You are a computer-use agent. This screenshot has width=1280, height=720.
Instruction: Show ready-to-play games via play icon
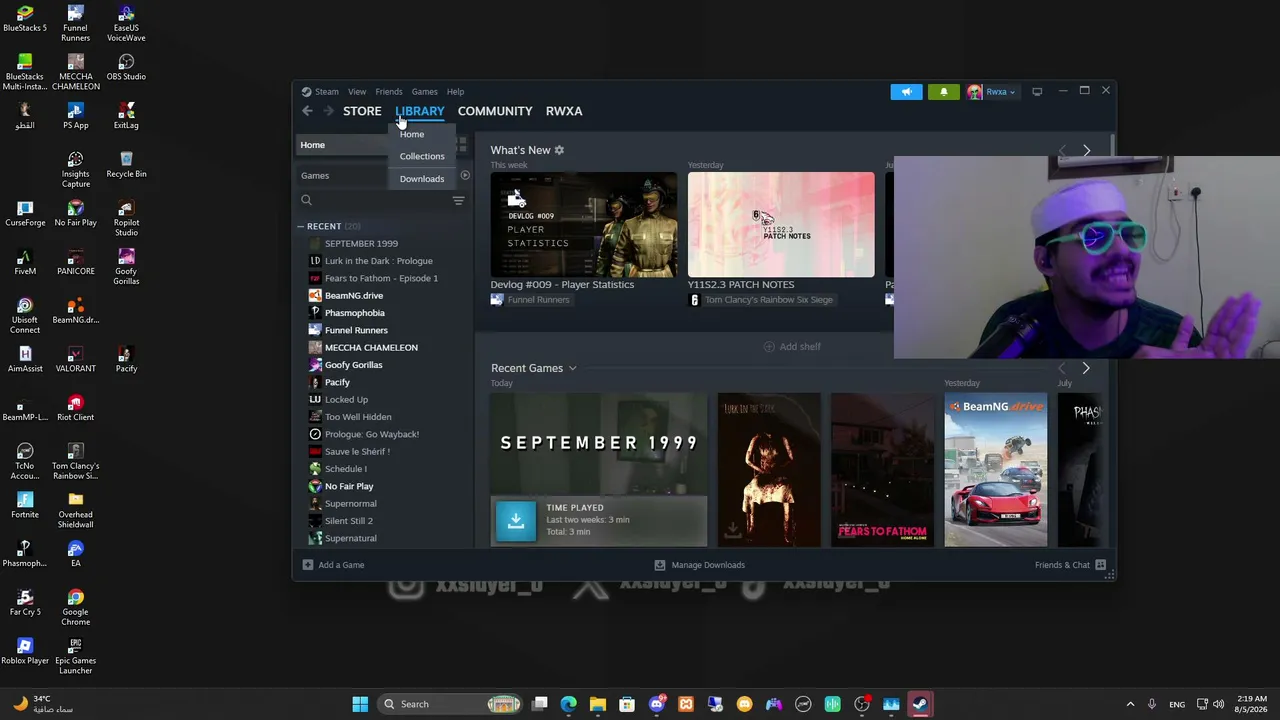tap(465, 176)
